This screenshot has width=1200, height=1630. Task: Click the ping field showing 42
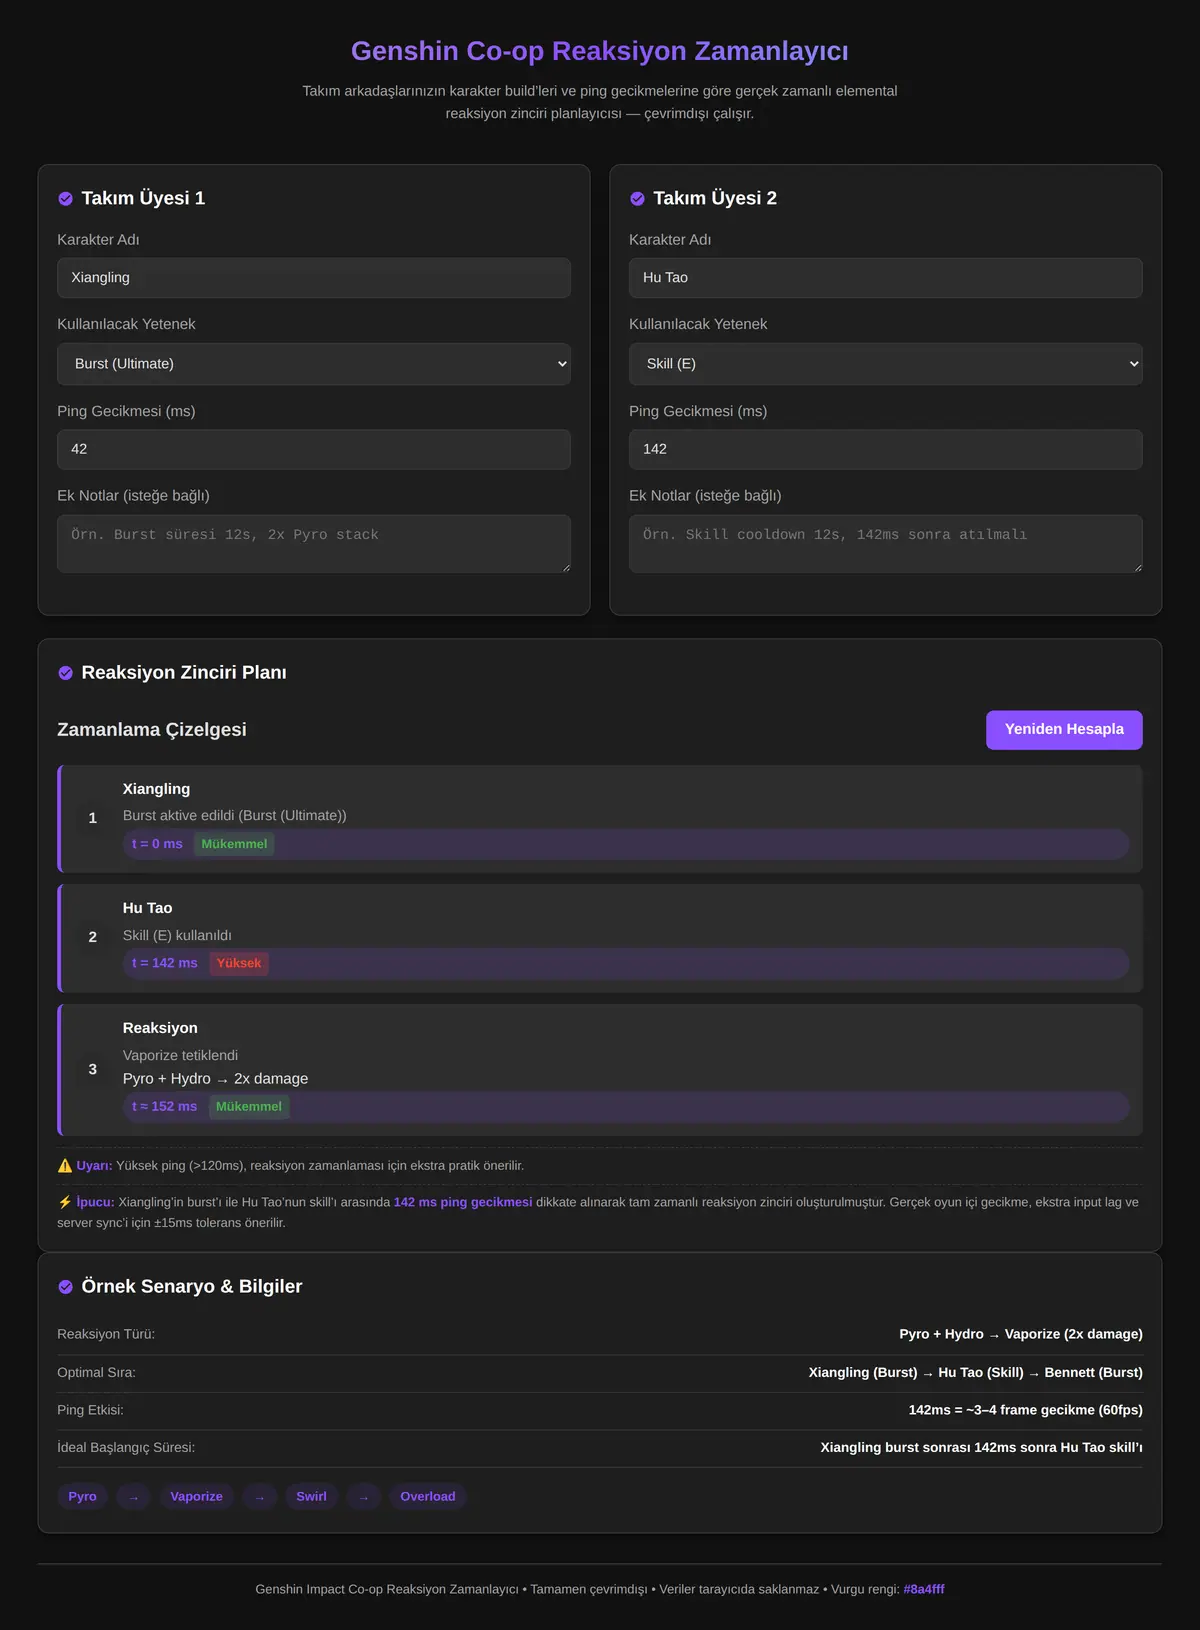[314, 450]
